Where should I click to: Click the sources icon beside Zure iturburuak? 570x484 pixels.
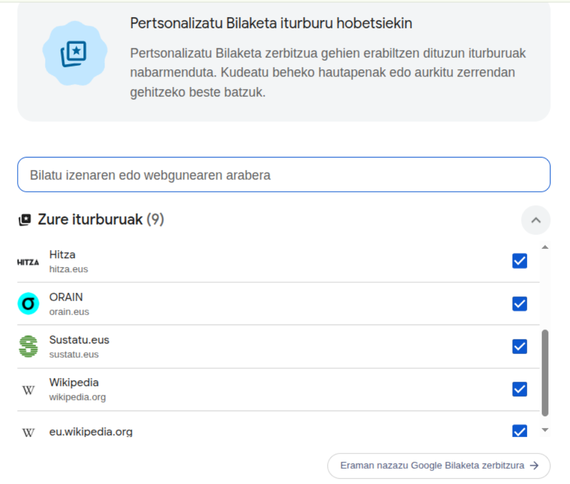[25, 220]
